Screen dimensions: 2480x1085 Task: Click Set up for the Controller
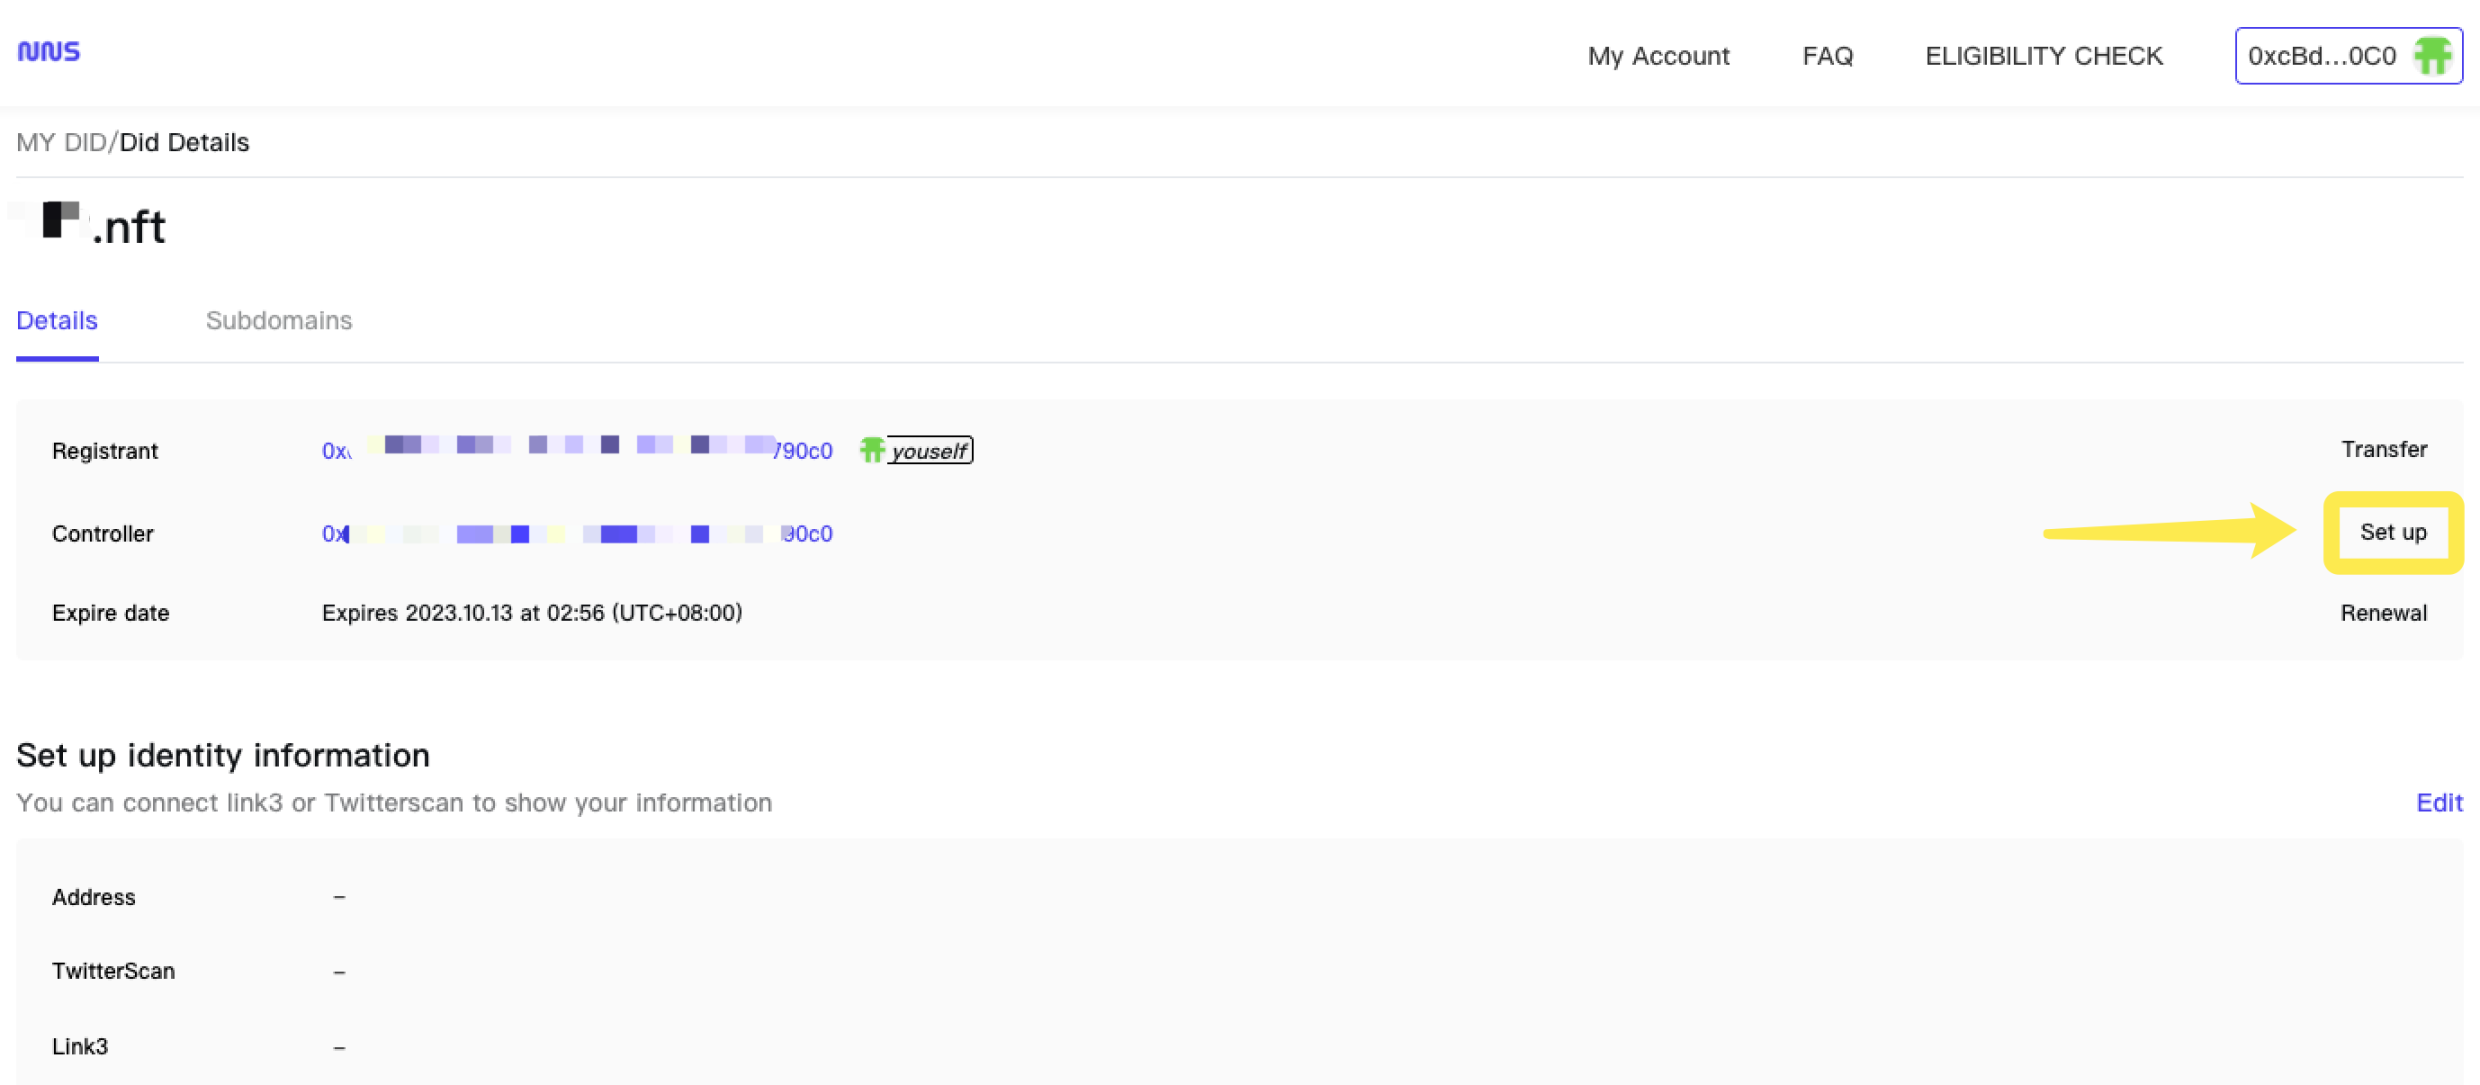(x=2392, y=532)
